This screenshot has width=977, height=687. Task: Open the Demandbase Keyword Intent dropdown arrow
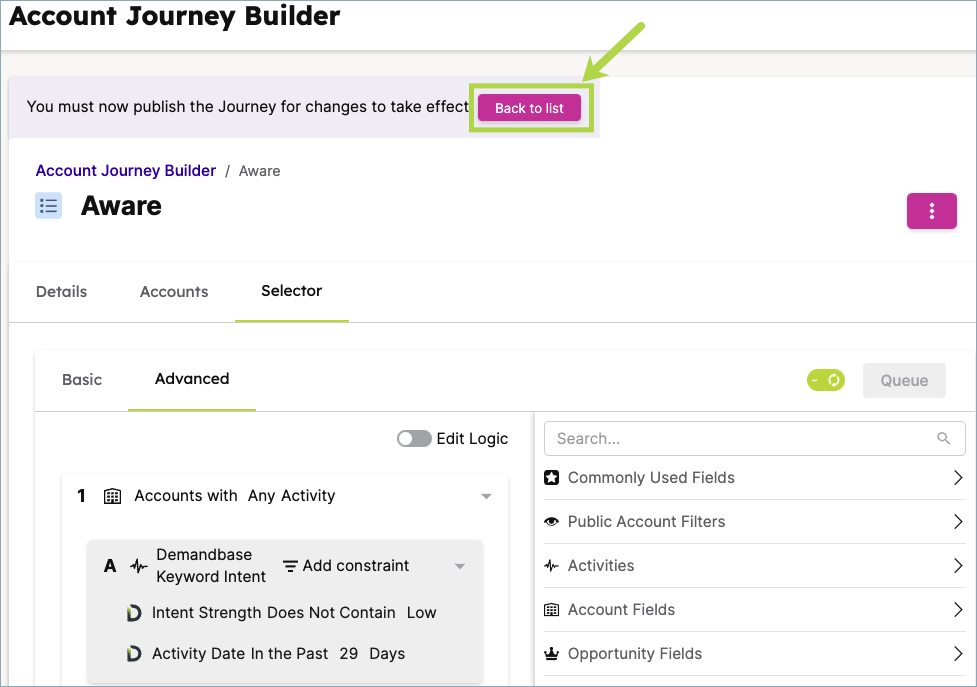click(x=460, y=566)
